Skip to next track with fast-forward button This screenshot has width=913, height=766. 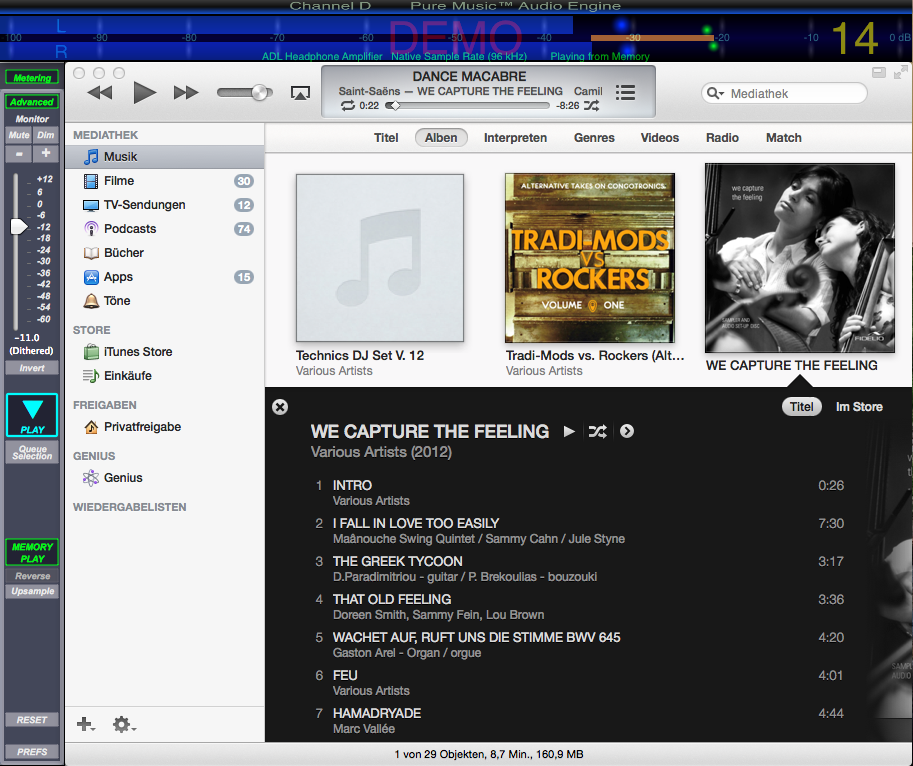point(186,93)
